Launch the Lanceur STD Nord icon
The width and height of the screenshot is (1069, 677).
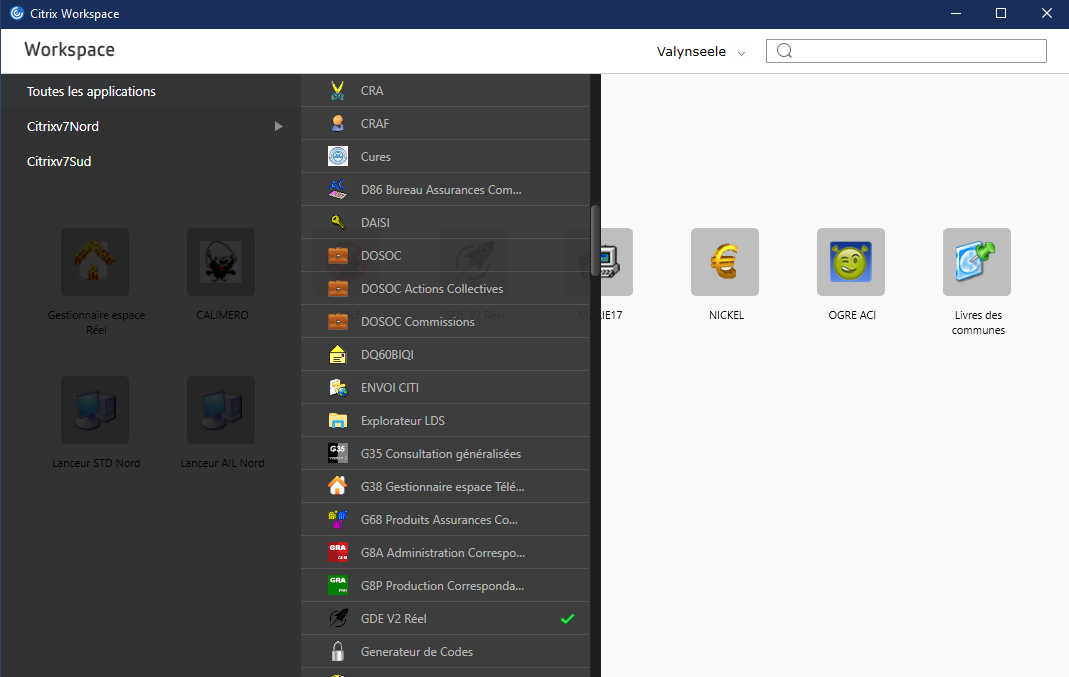pos(95,410)
